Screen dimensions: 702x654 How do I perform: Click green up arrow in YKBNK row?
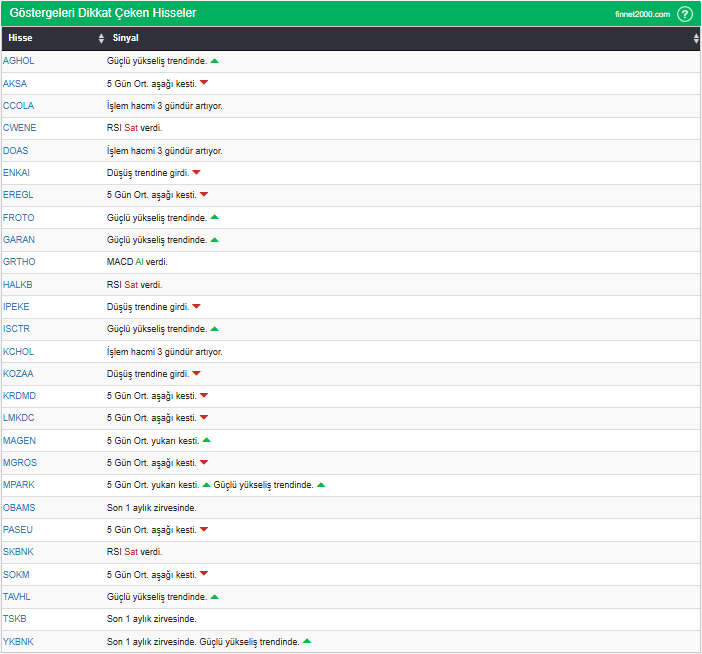pos(307,641)
